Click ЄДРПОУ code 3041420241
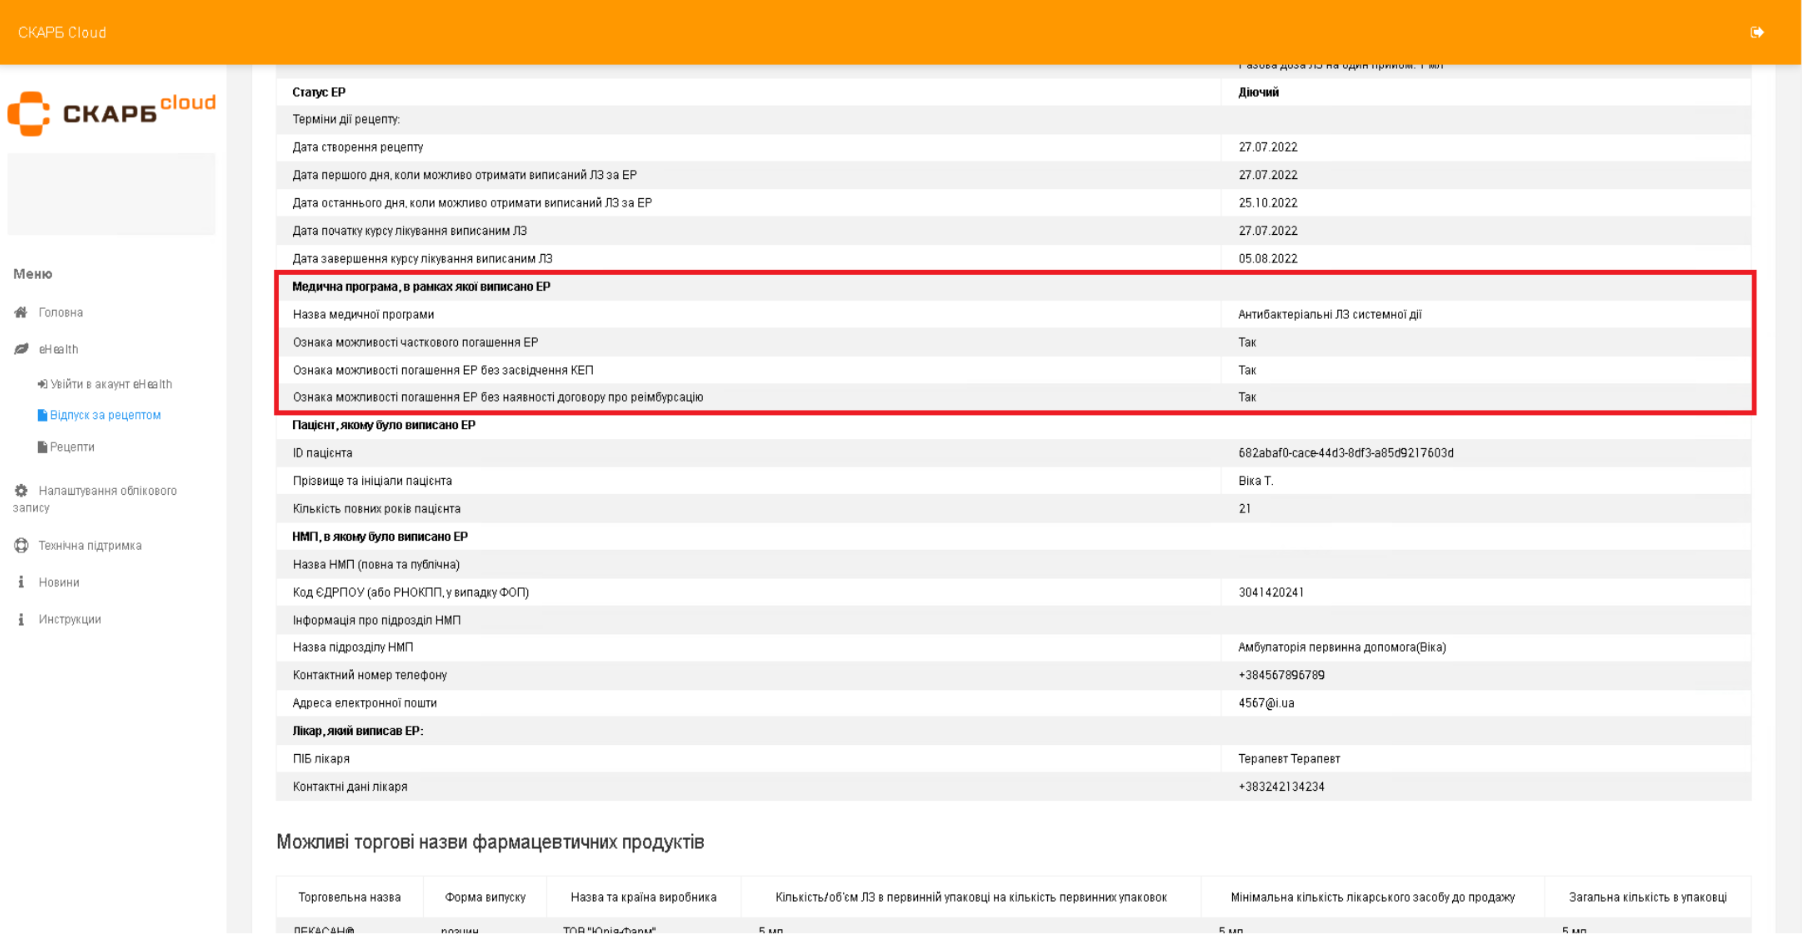Screen dimensions: 1802x934 click(1271, 593)
